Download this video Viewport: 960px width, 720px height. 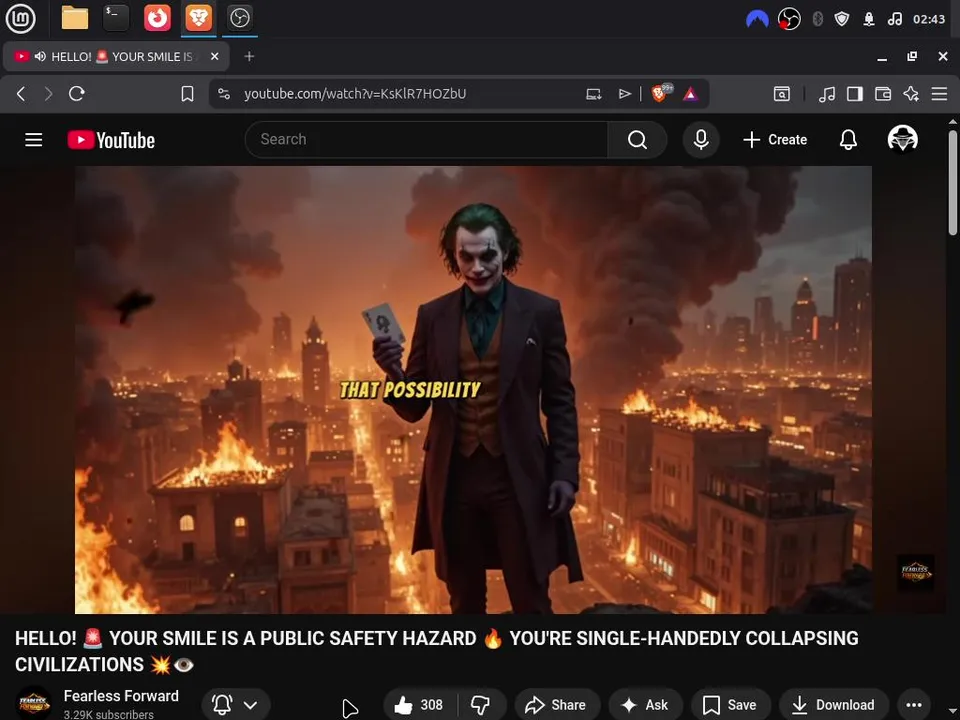(x=833, y=705)
